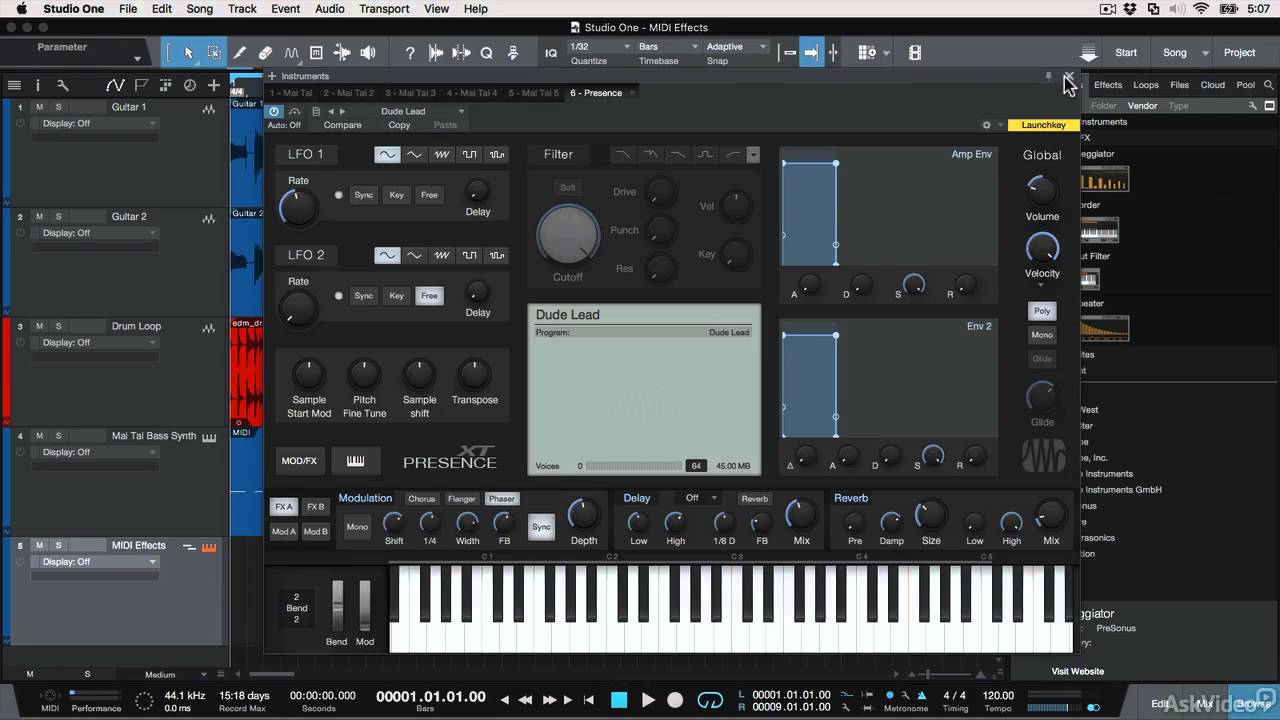Toggle Presence plugin power activate button
1280x720 pixels.
(274, 112)
